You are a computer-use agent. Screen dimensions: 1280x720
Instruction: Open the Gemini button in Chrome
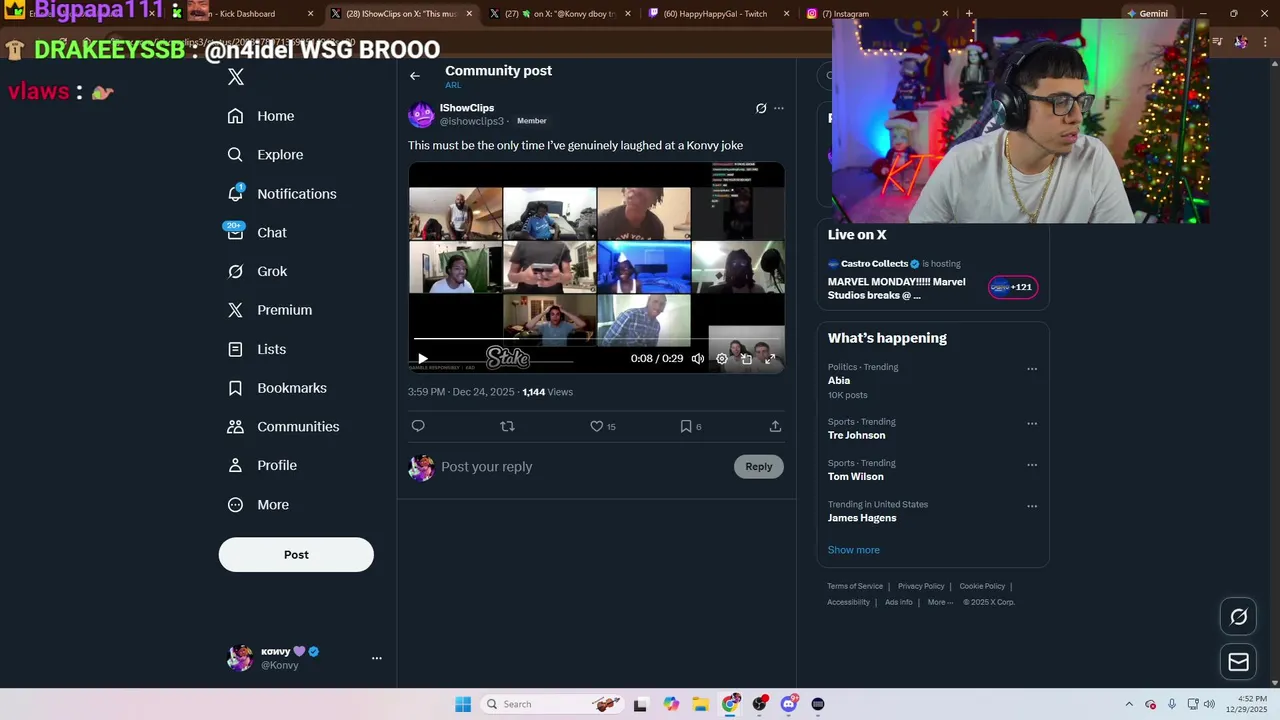[x=1147, y=13]
